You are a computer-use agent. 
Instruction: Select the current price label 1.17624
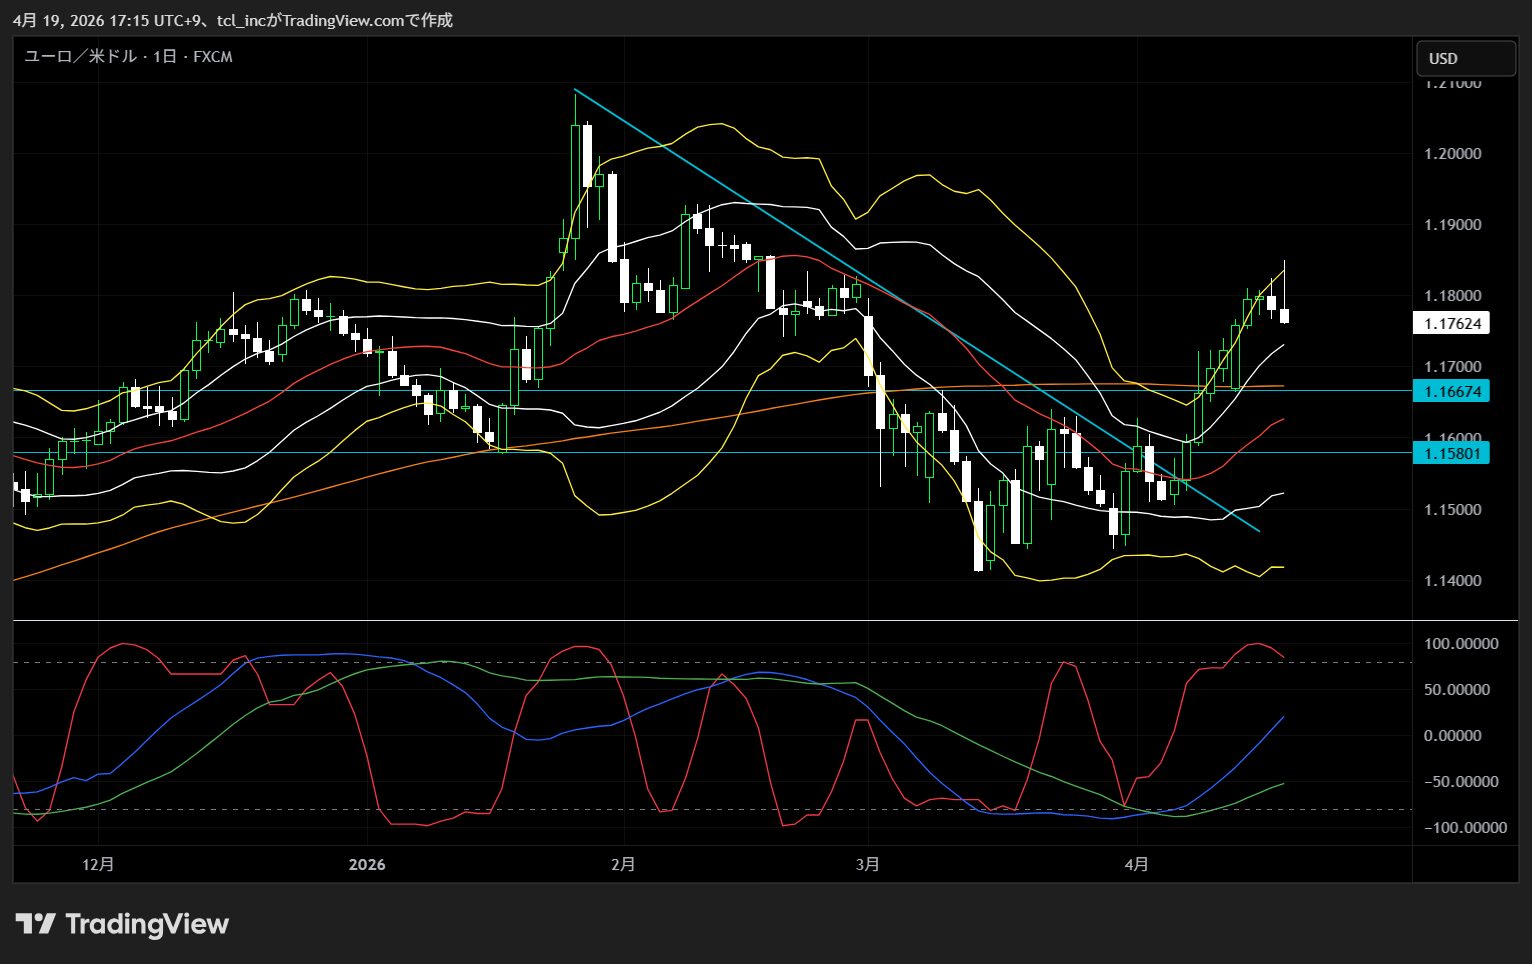coord(1451,323)
